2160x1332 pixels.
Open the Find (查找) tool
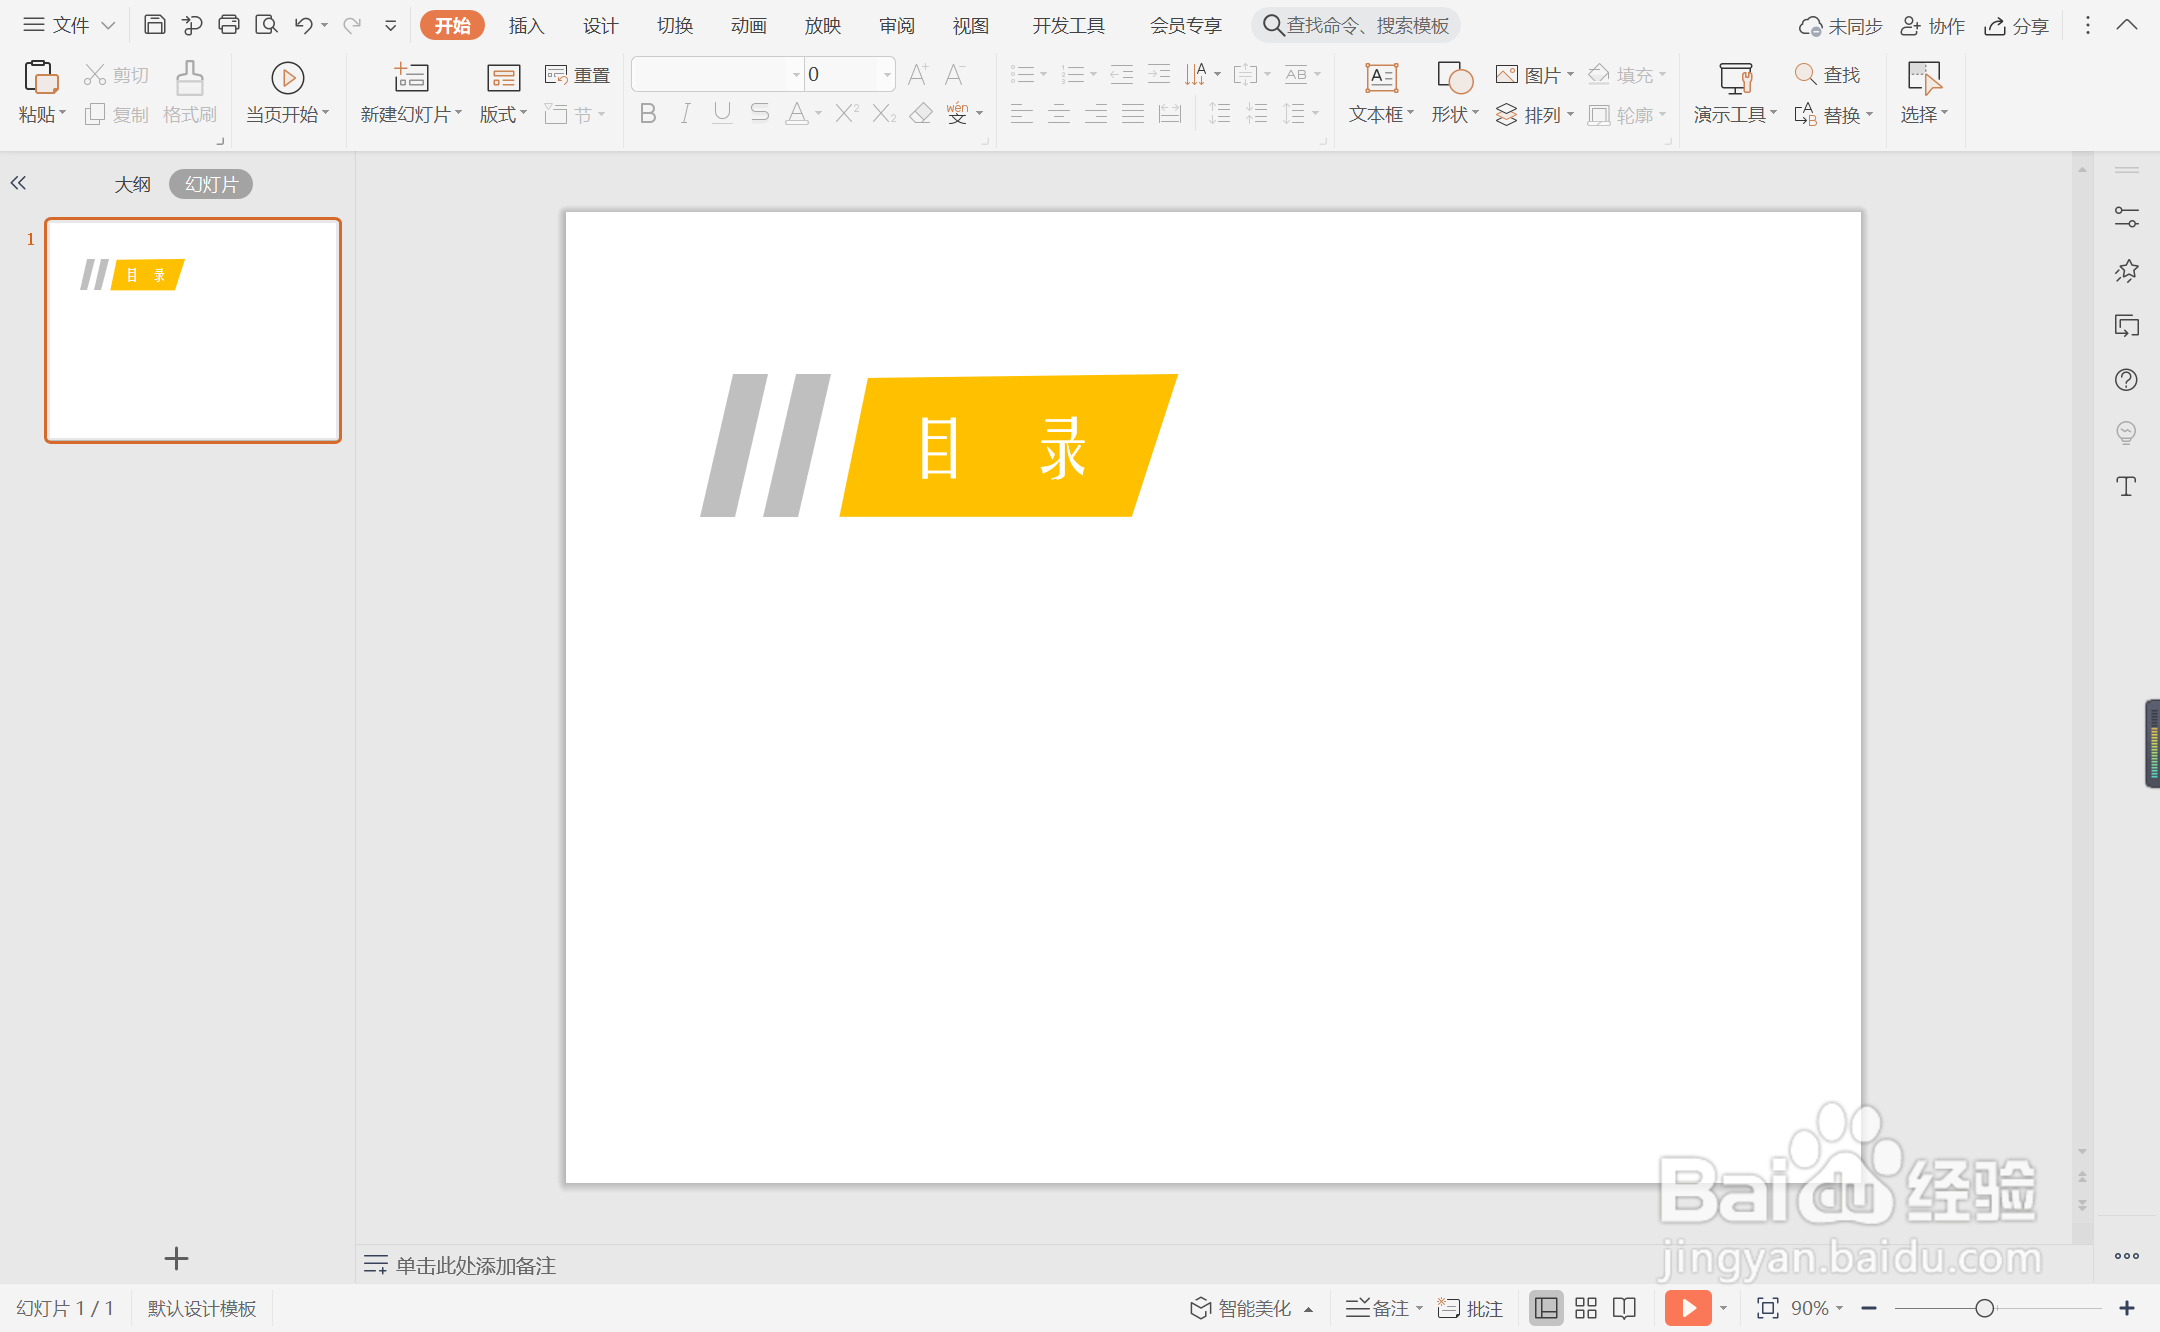[x=1827, y=75]
